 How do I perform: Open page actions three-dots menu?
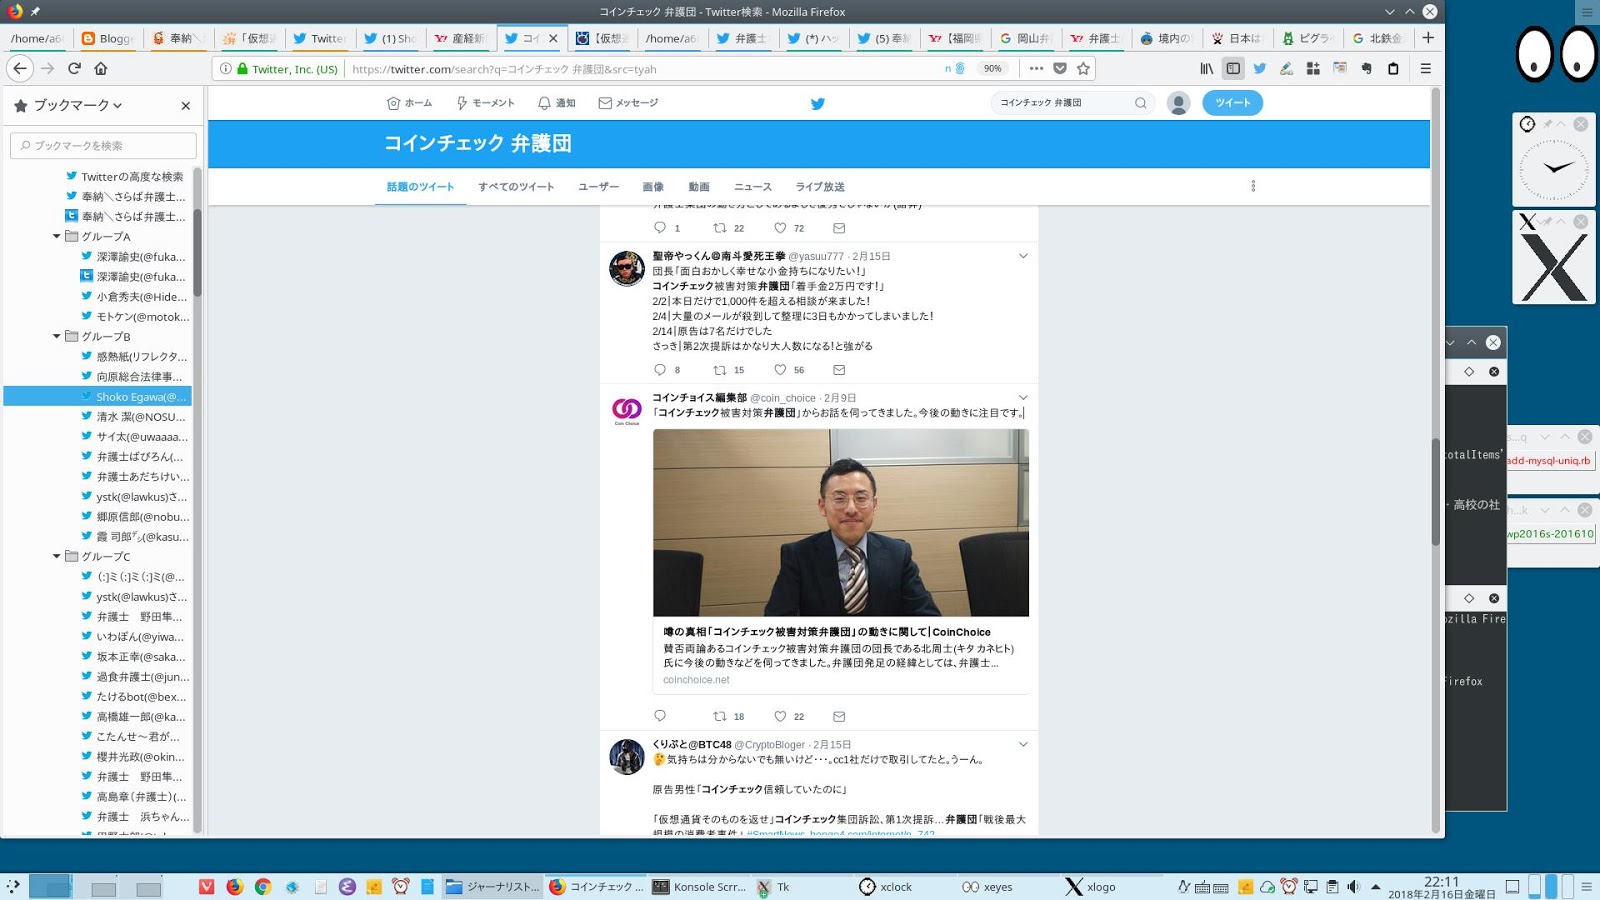coord(1036,68)
